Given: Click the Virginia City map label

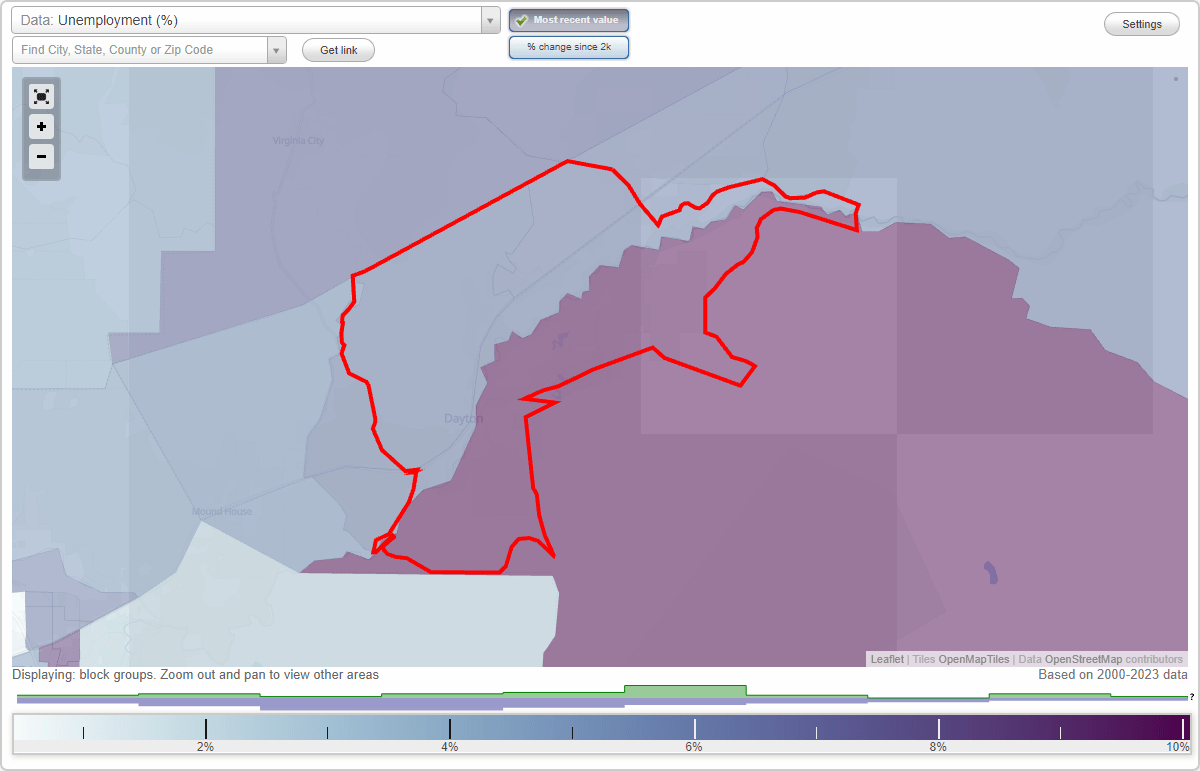Looking at the screenshot, I should click(299, 141).
